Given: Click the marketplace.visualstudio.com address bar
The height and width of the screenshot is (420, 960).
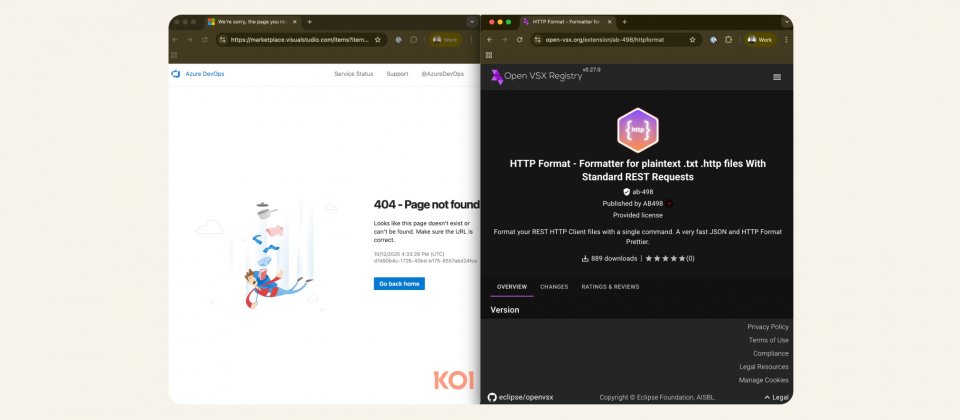Looking at the screenshot, I should coord(300,40).
